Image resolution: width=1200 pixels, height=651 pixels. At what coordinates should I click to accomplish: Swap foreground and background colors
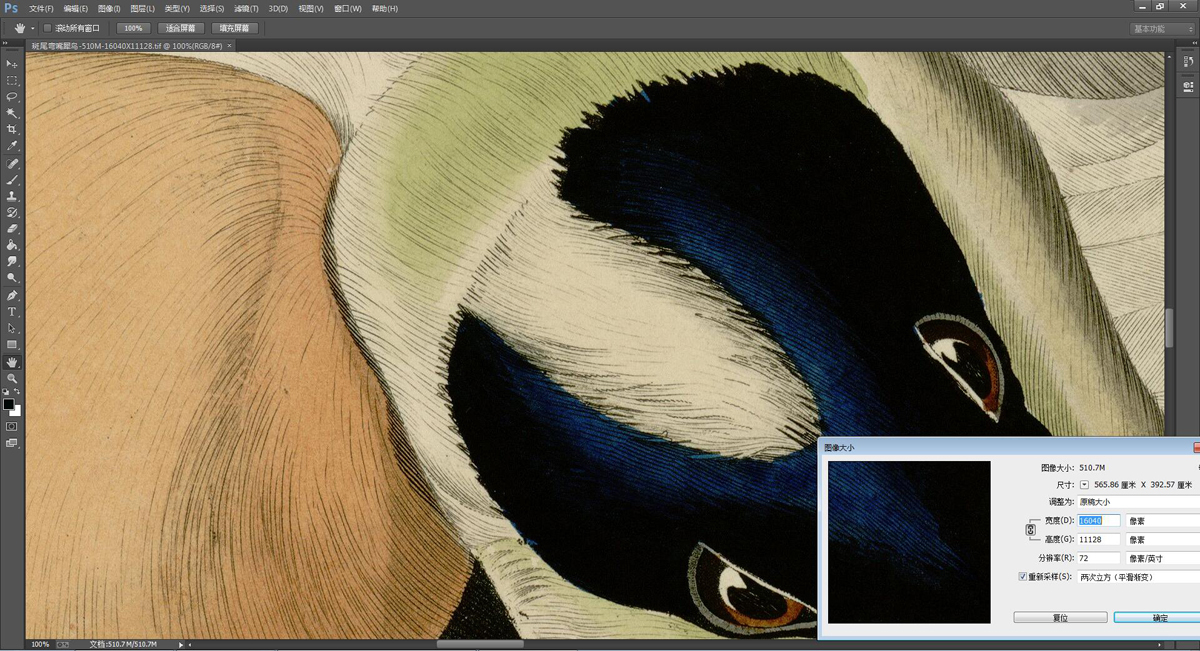click(17, 393)
